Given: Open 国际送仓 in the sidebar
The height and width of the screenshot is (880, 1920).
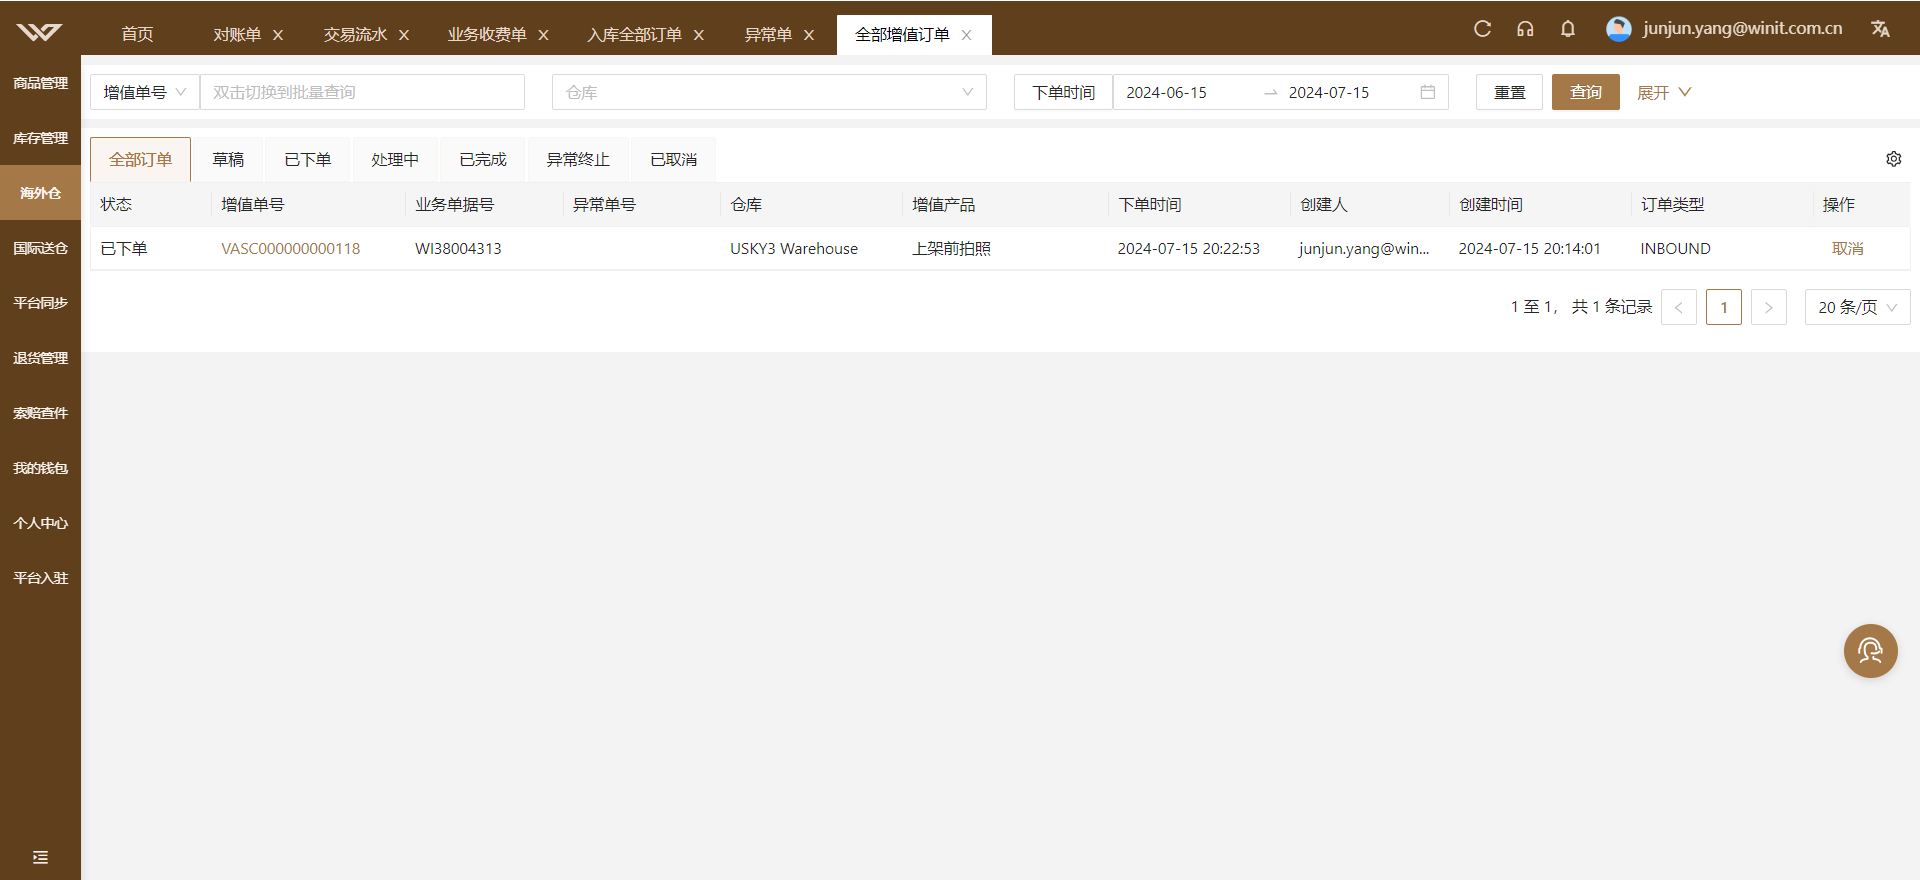Looking at the screenshot, I should click(40, 248).
